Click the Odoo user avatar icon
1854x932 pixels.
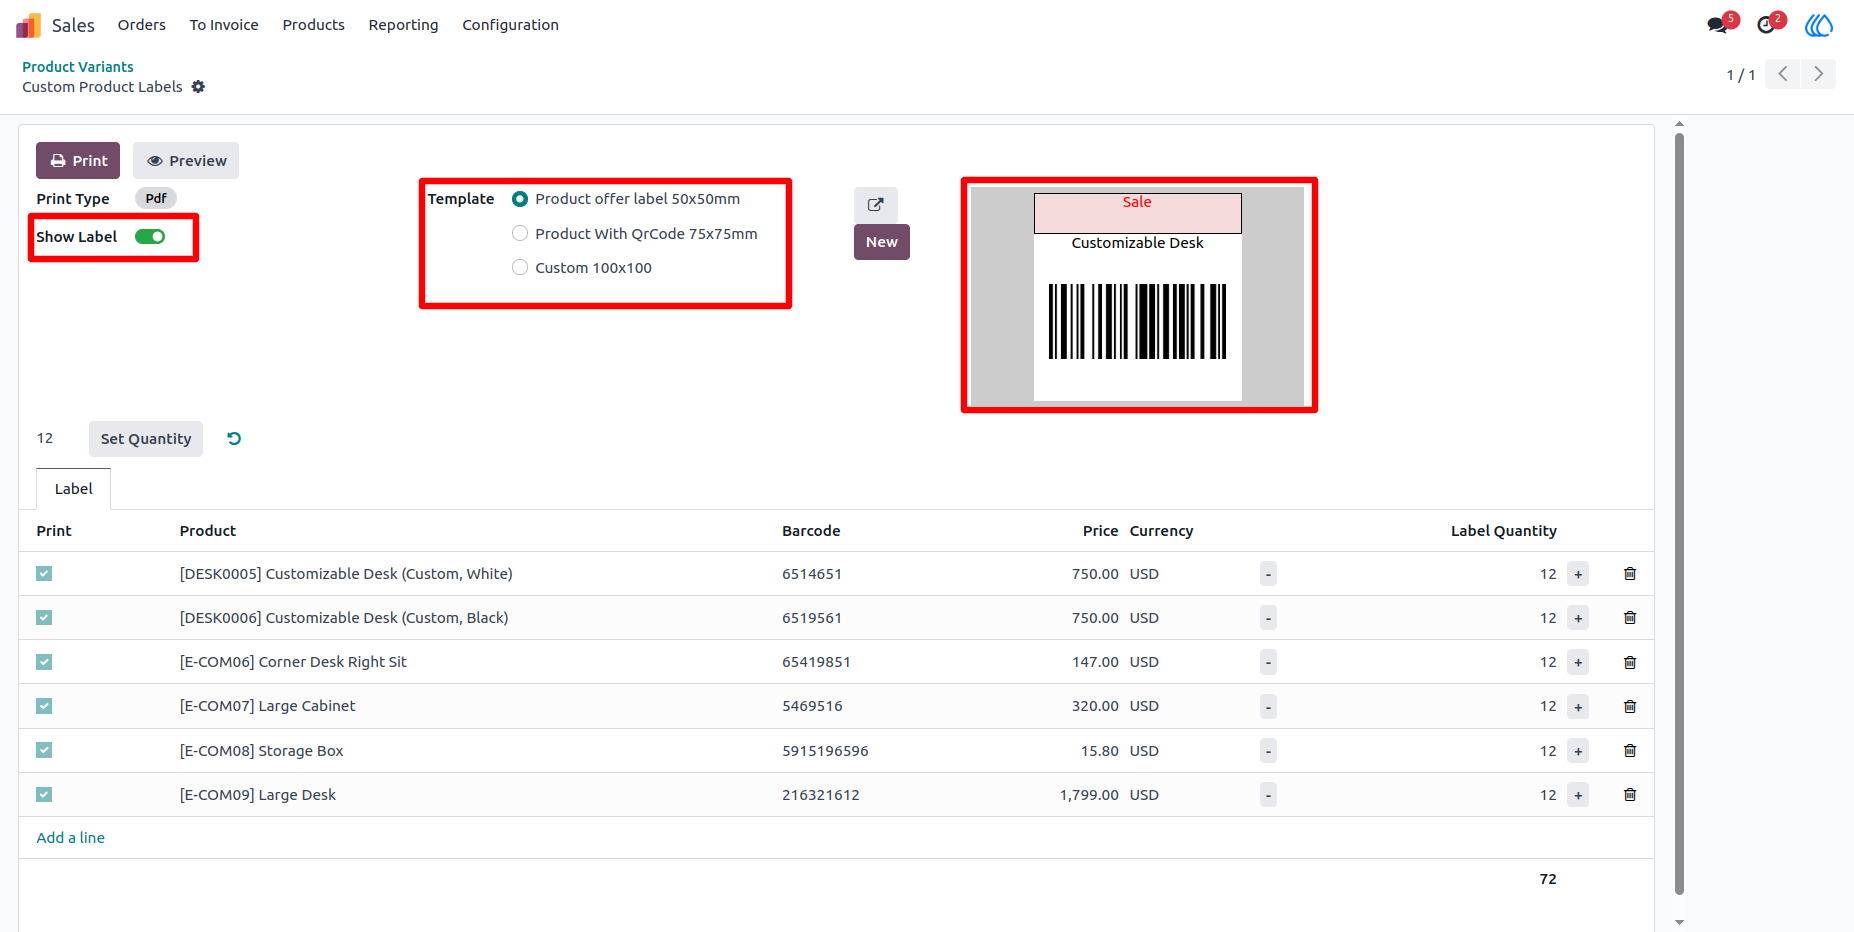1819,25
